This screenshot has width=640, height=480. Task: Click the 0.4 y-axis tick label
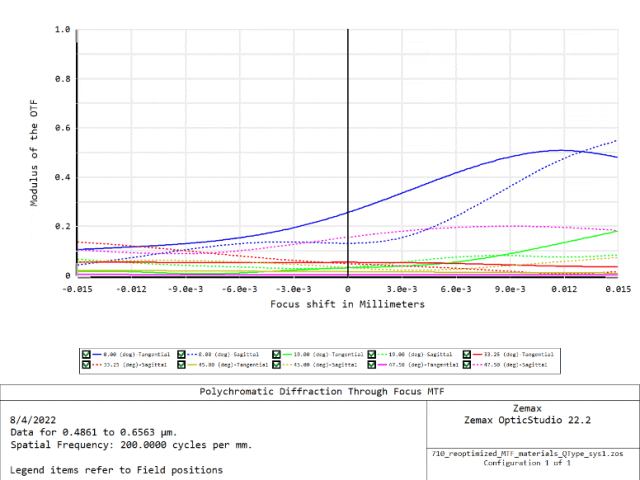point(63,177)
